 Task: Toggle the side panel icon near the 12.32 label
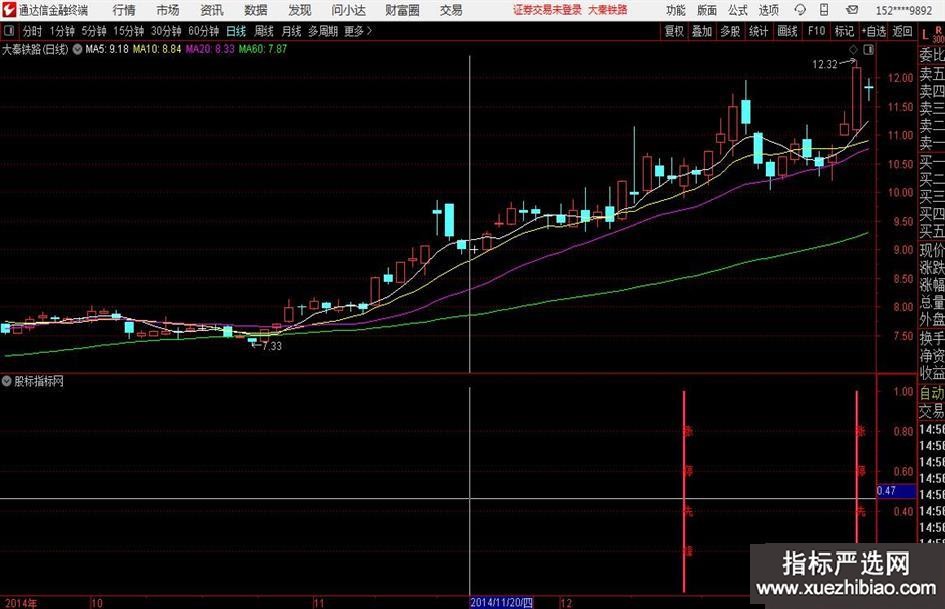[x=868, y=50]
